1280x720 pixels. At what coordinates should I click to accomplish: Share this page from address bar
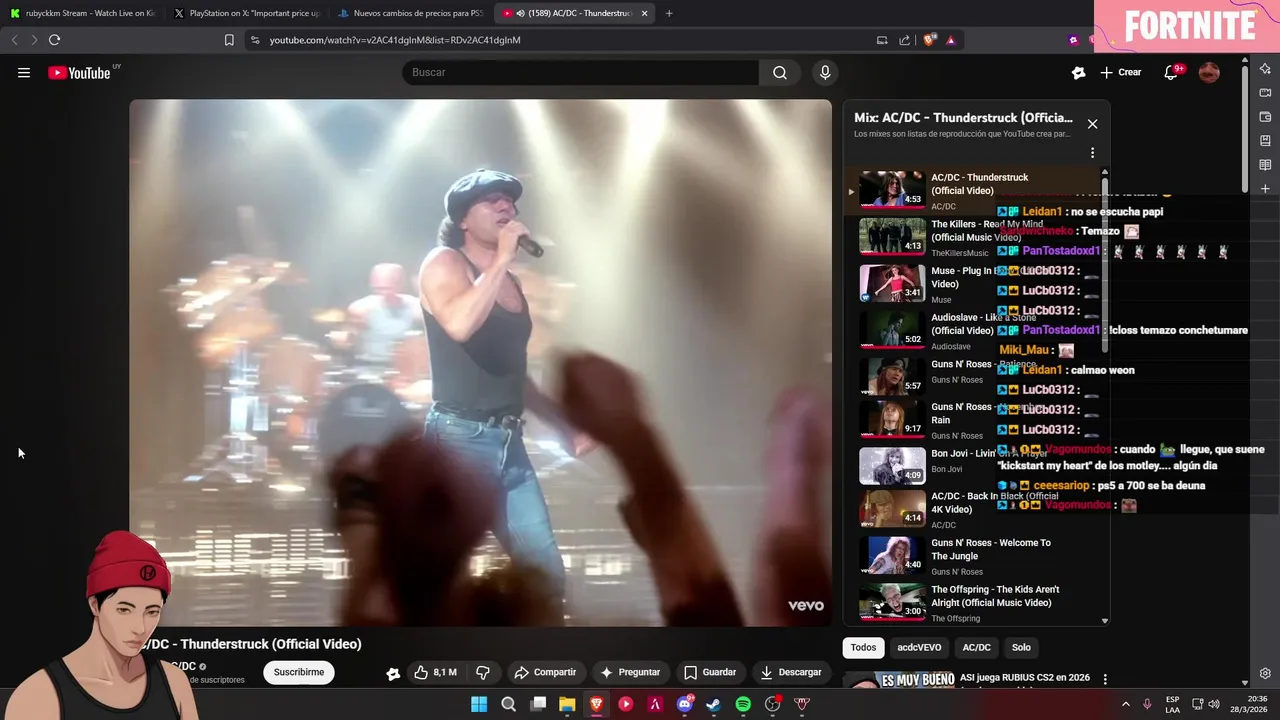904,40
